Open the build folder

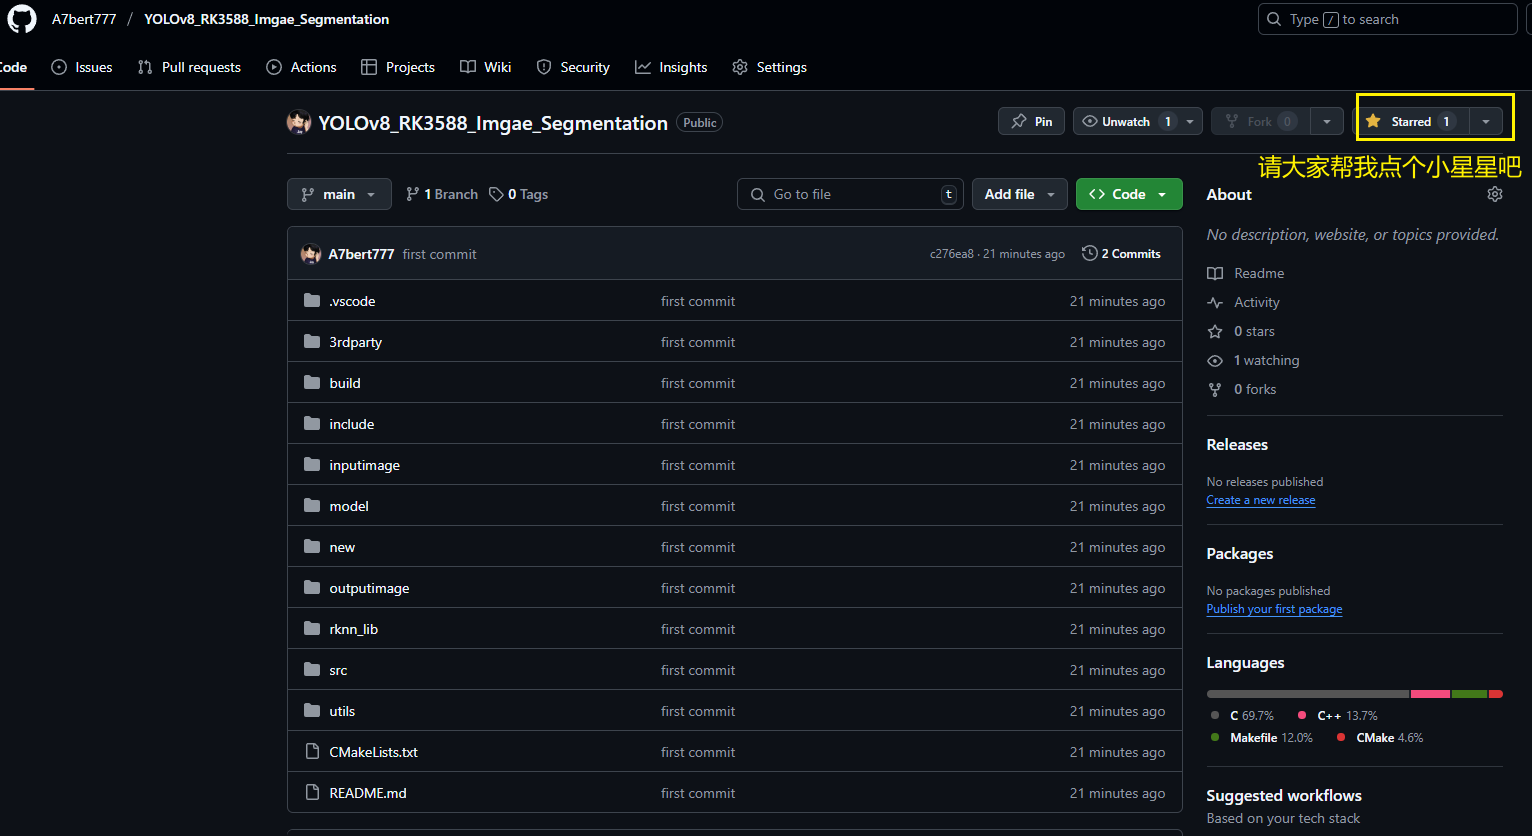coord(345,383)
